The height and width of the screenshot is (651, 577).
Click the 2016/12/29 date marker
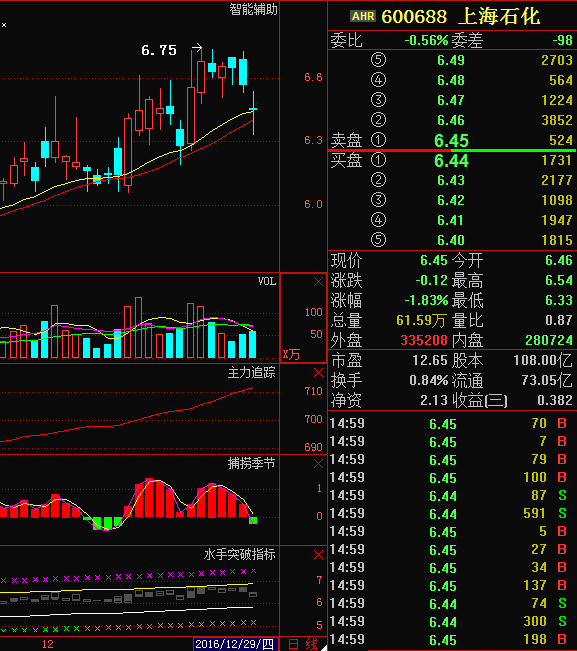coord(235,644)
